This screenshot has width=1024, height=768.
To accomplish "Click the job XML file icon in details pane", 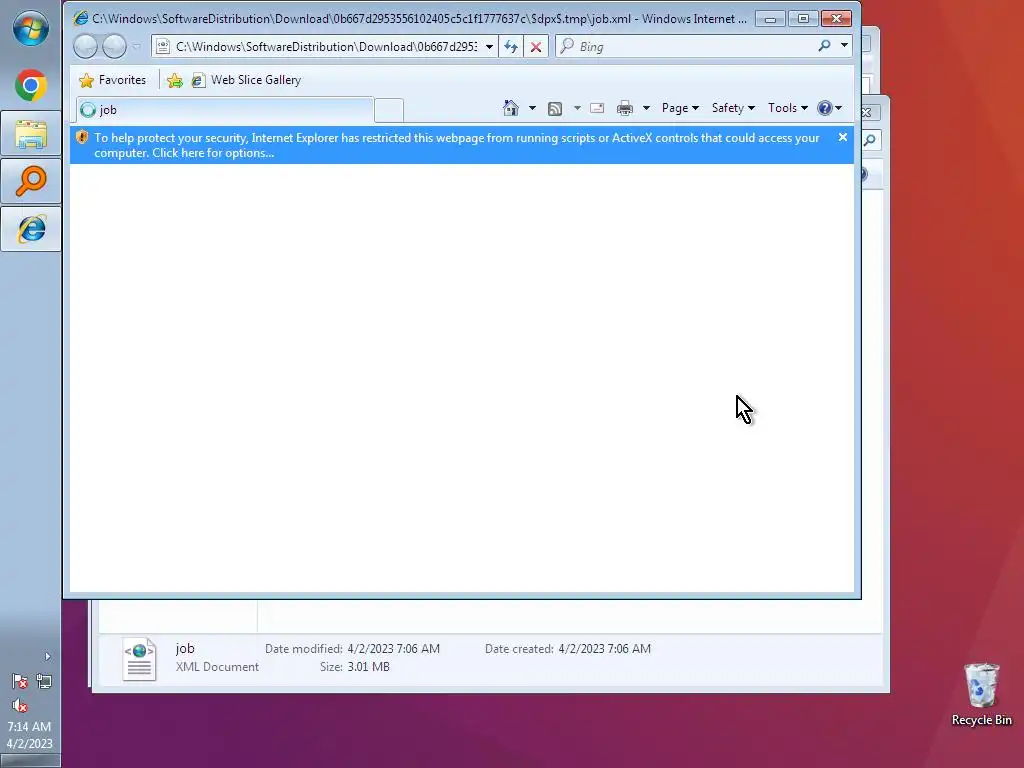I will tap(139, 659).
